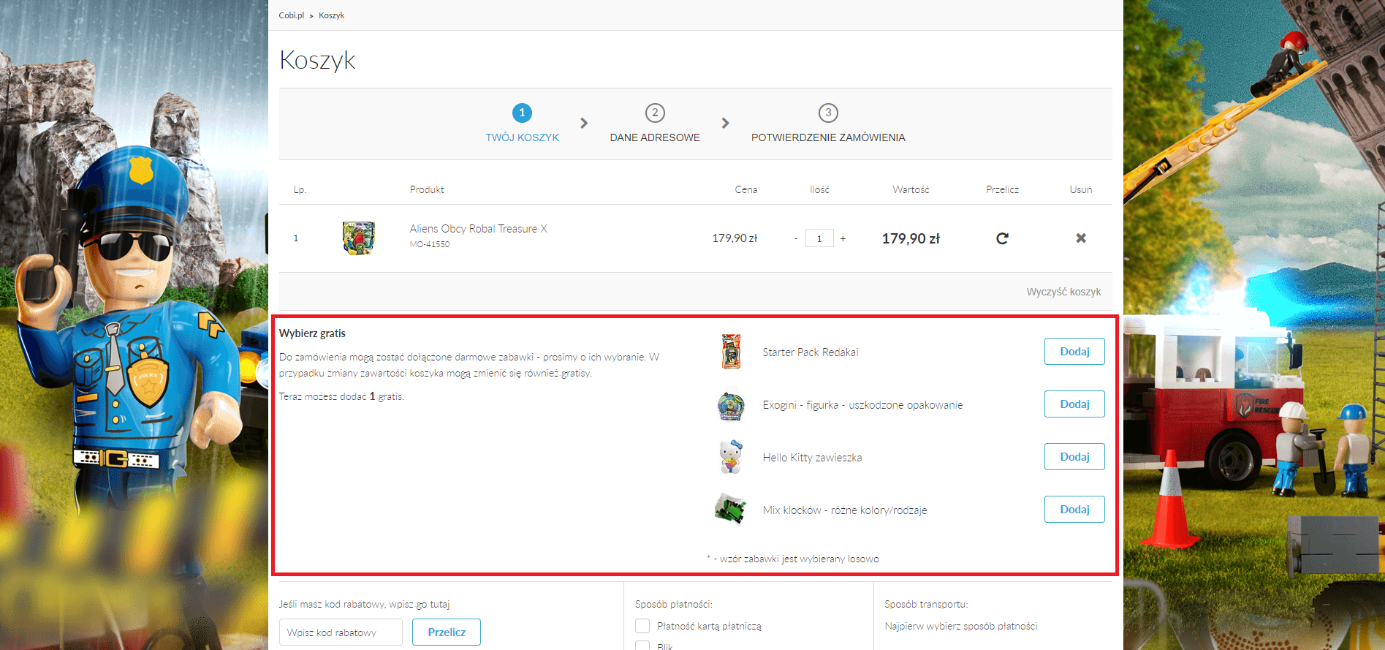Image resolution: width=1385 pixels, height=650 pixels.
Task: Open the Aliens Obcy Robal product thumbnail
Action: [357, 238]
